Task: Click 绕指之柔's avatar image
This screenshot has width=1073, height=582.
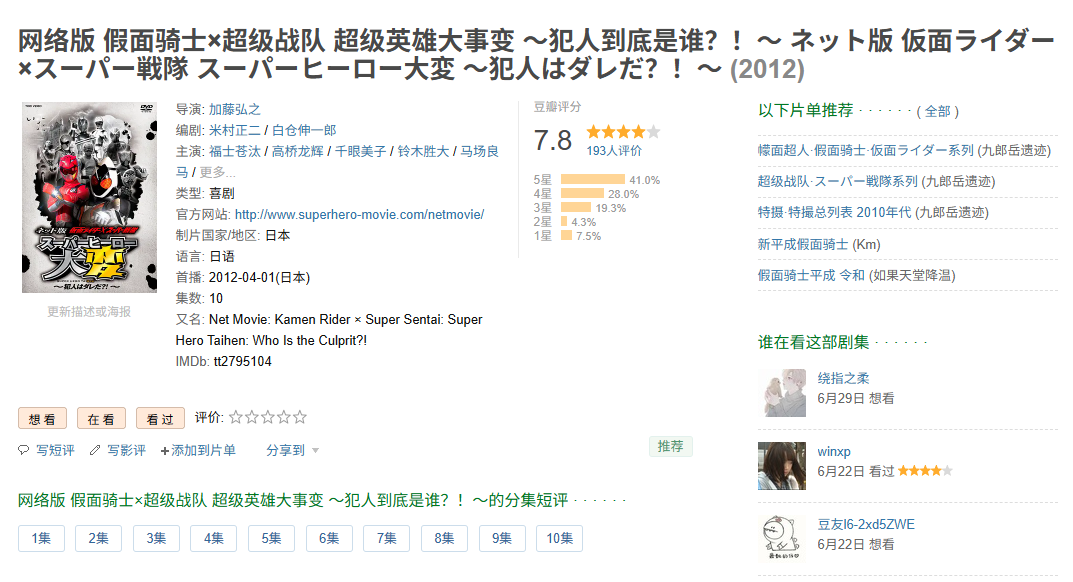Action: [781, 393]
